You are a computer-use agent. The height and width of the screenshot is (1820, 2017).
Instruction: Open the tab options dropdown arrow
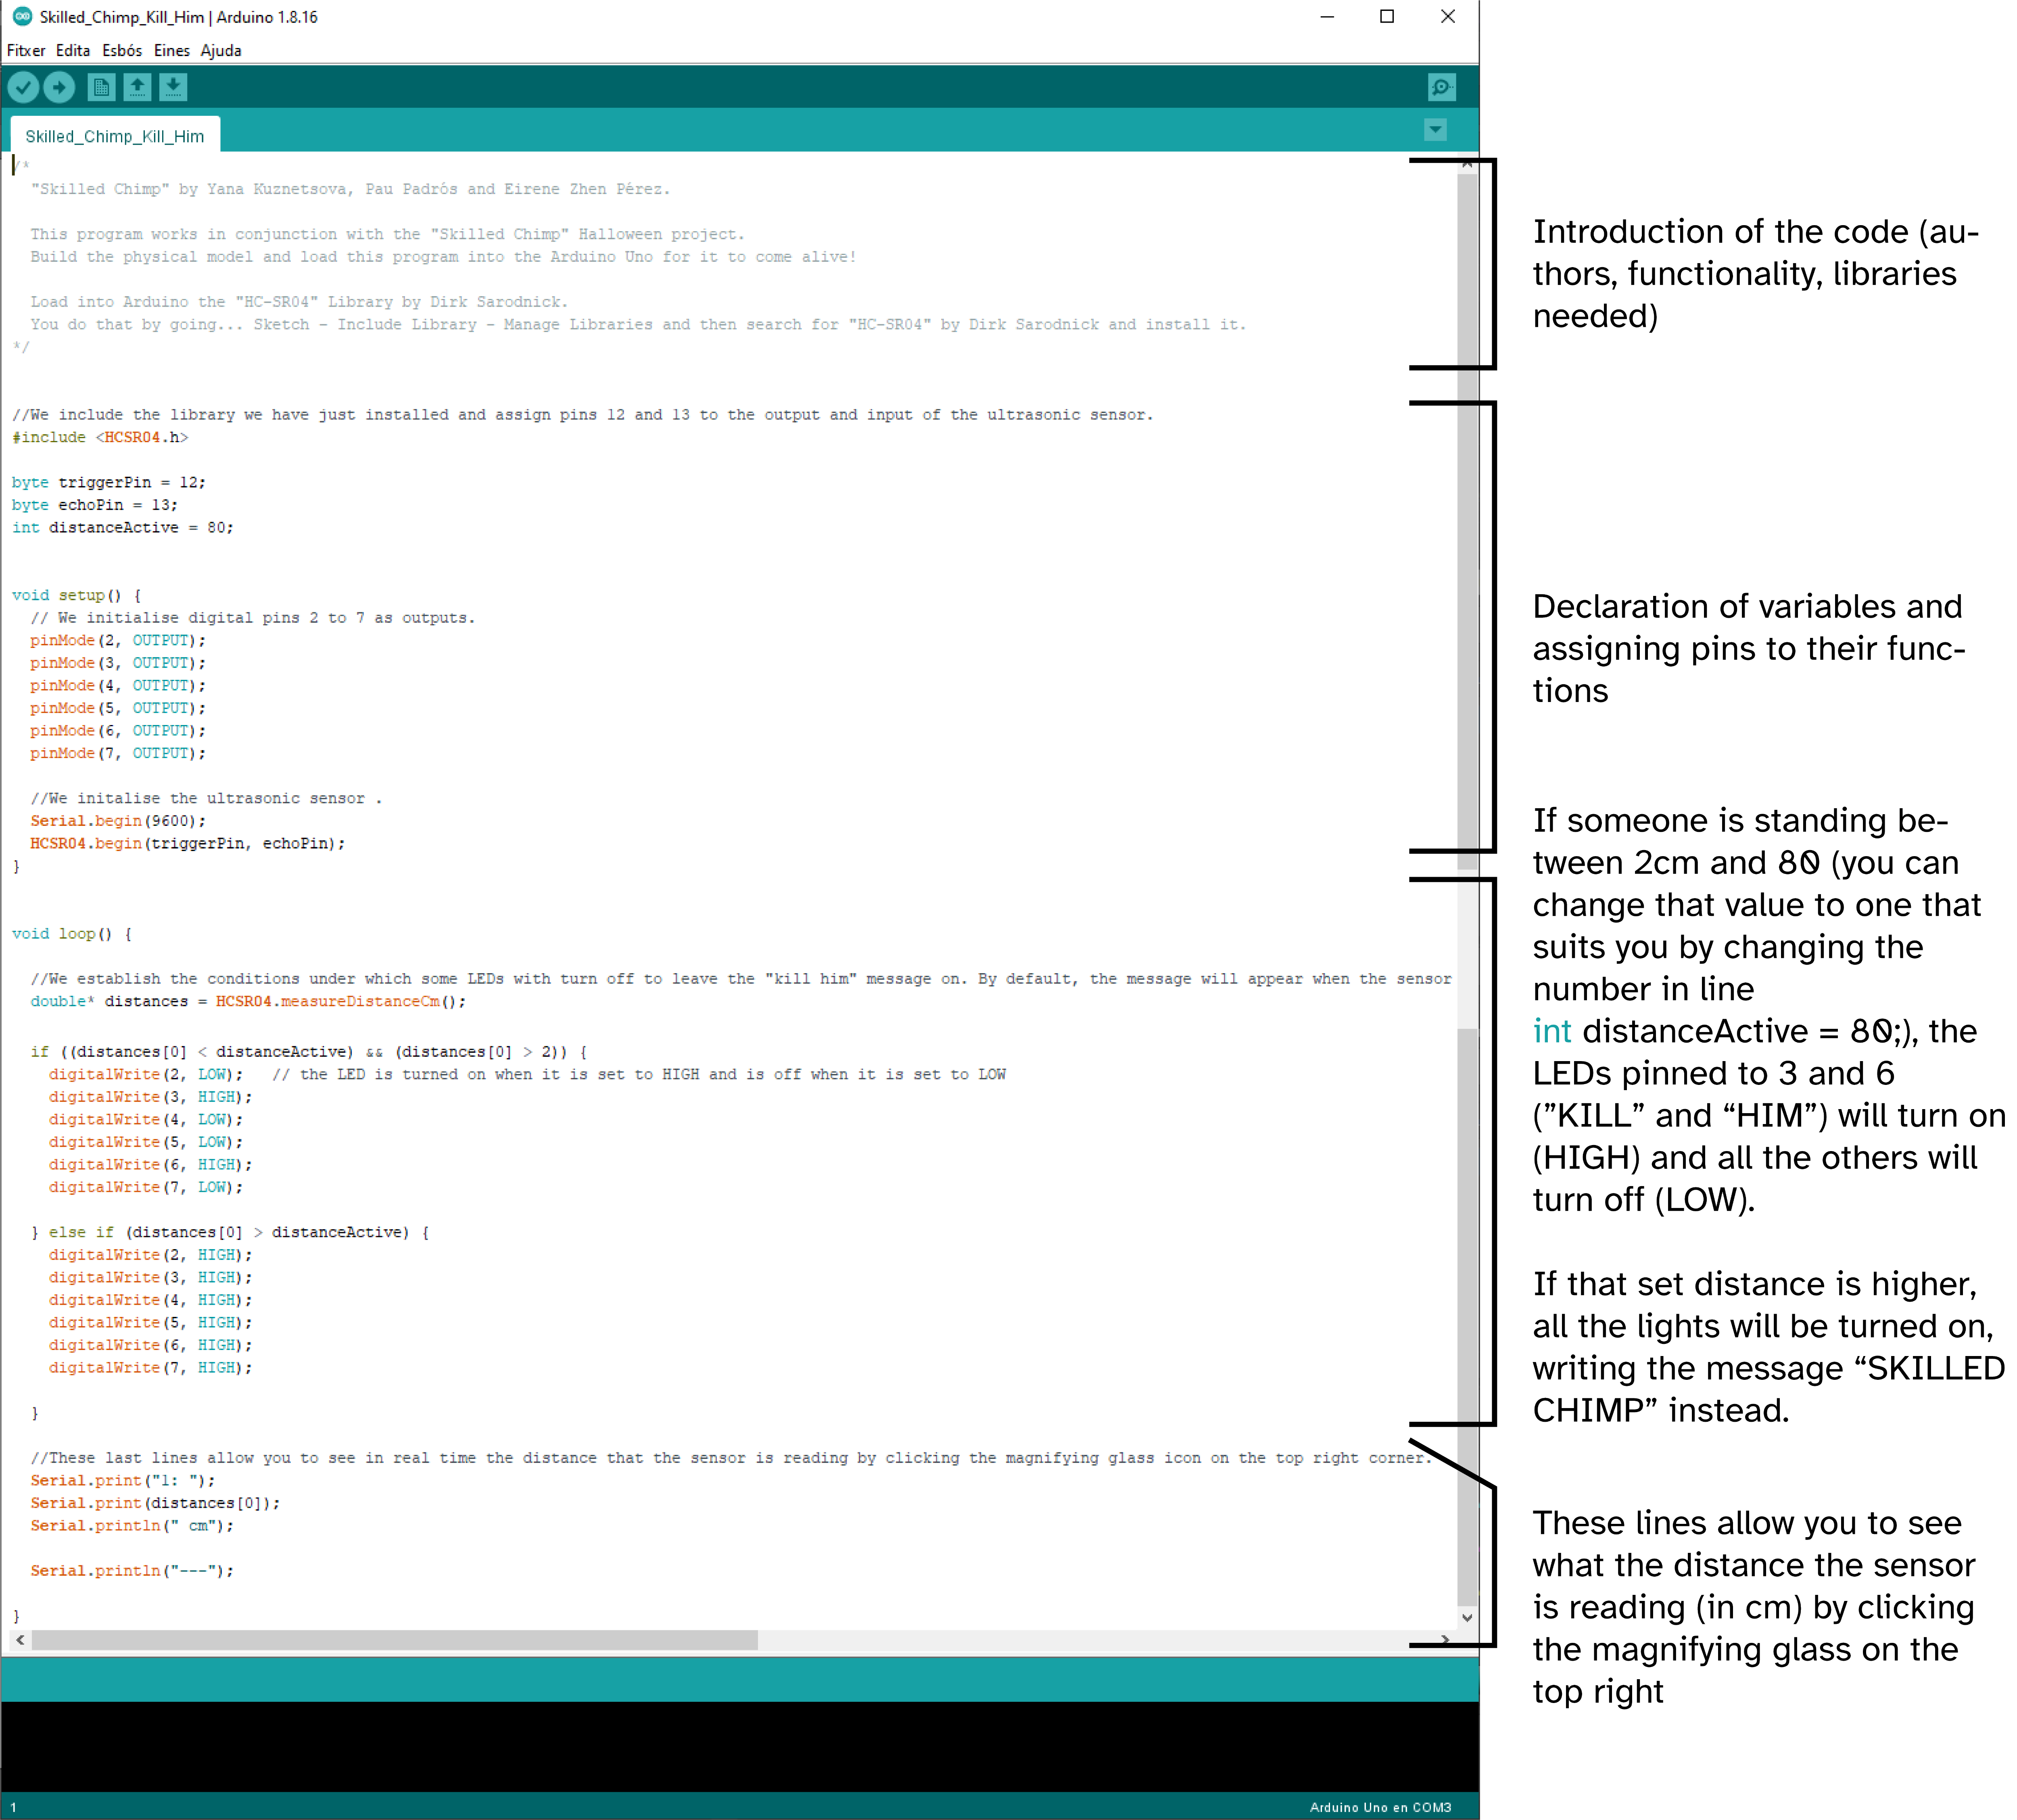1437,130
